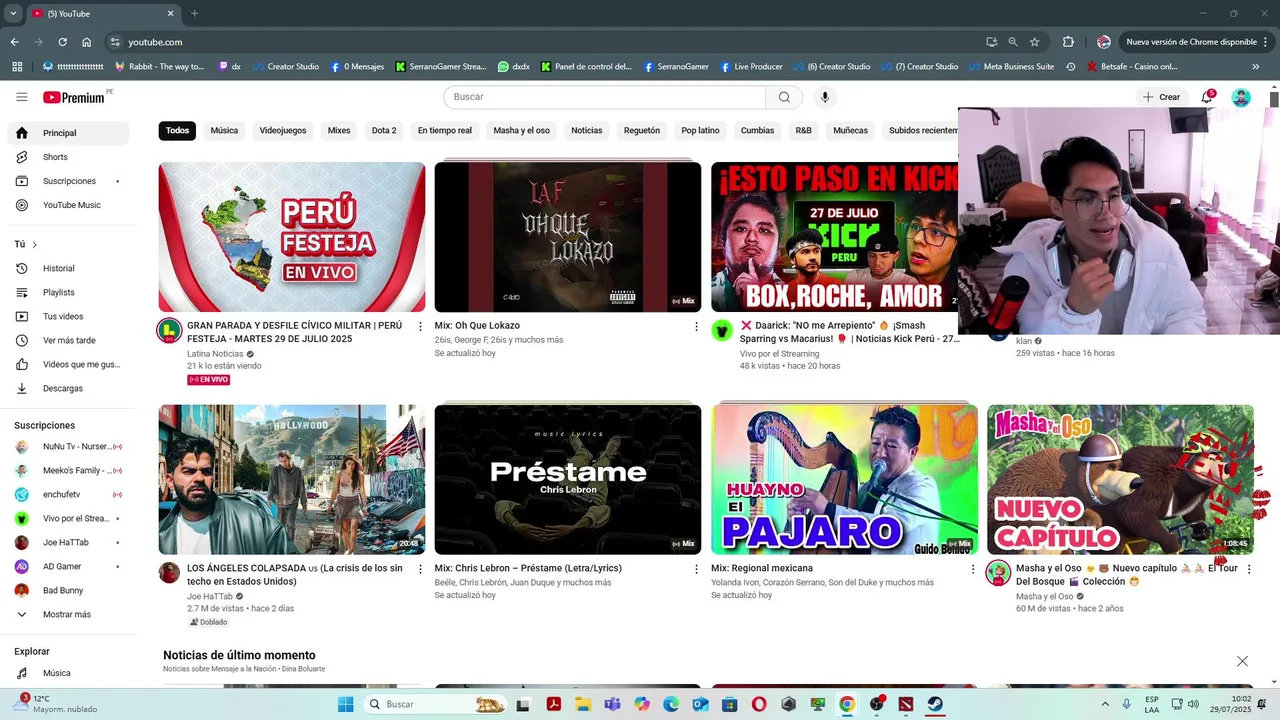
Task: Click the YouTube Premium logo
Action: click(74, 97)
